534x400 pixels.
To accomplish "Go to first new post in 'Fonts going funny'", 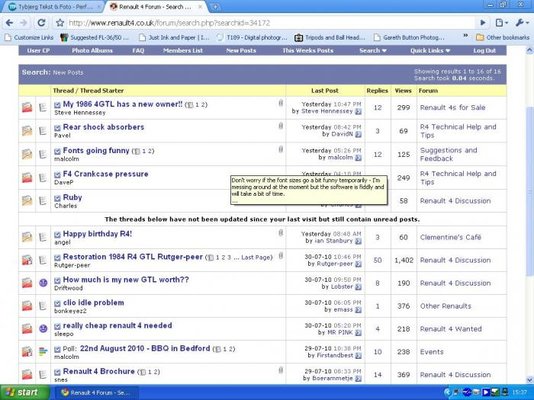I will 57,151.
